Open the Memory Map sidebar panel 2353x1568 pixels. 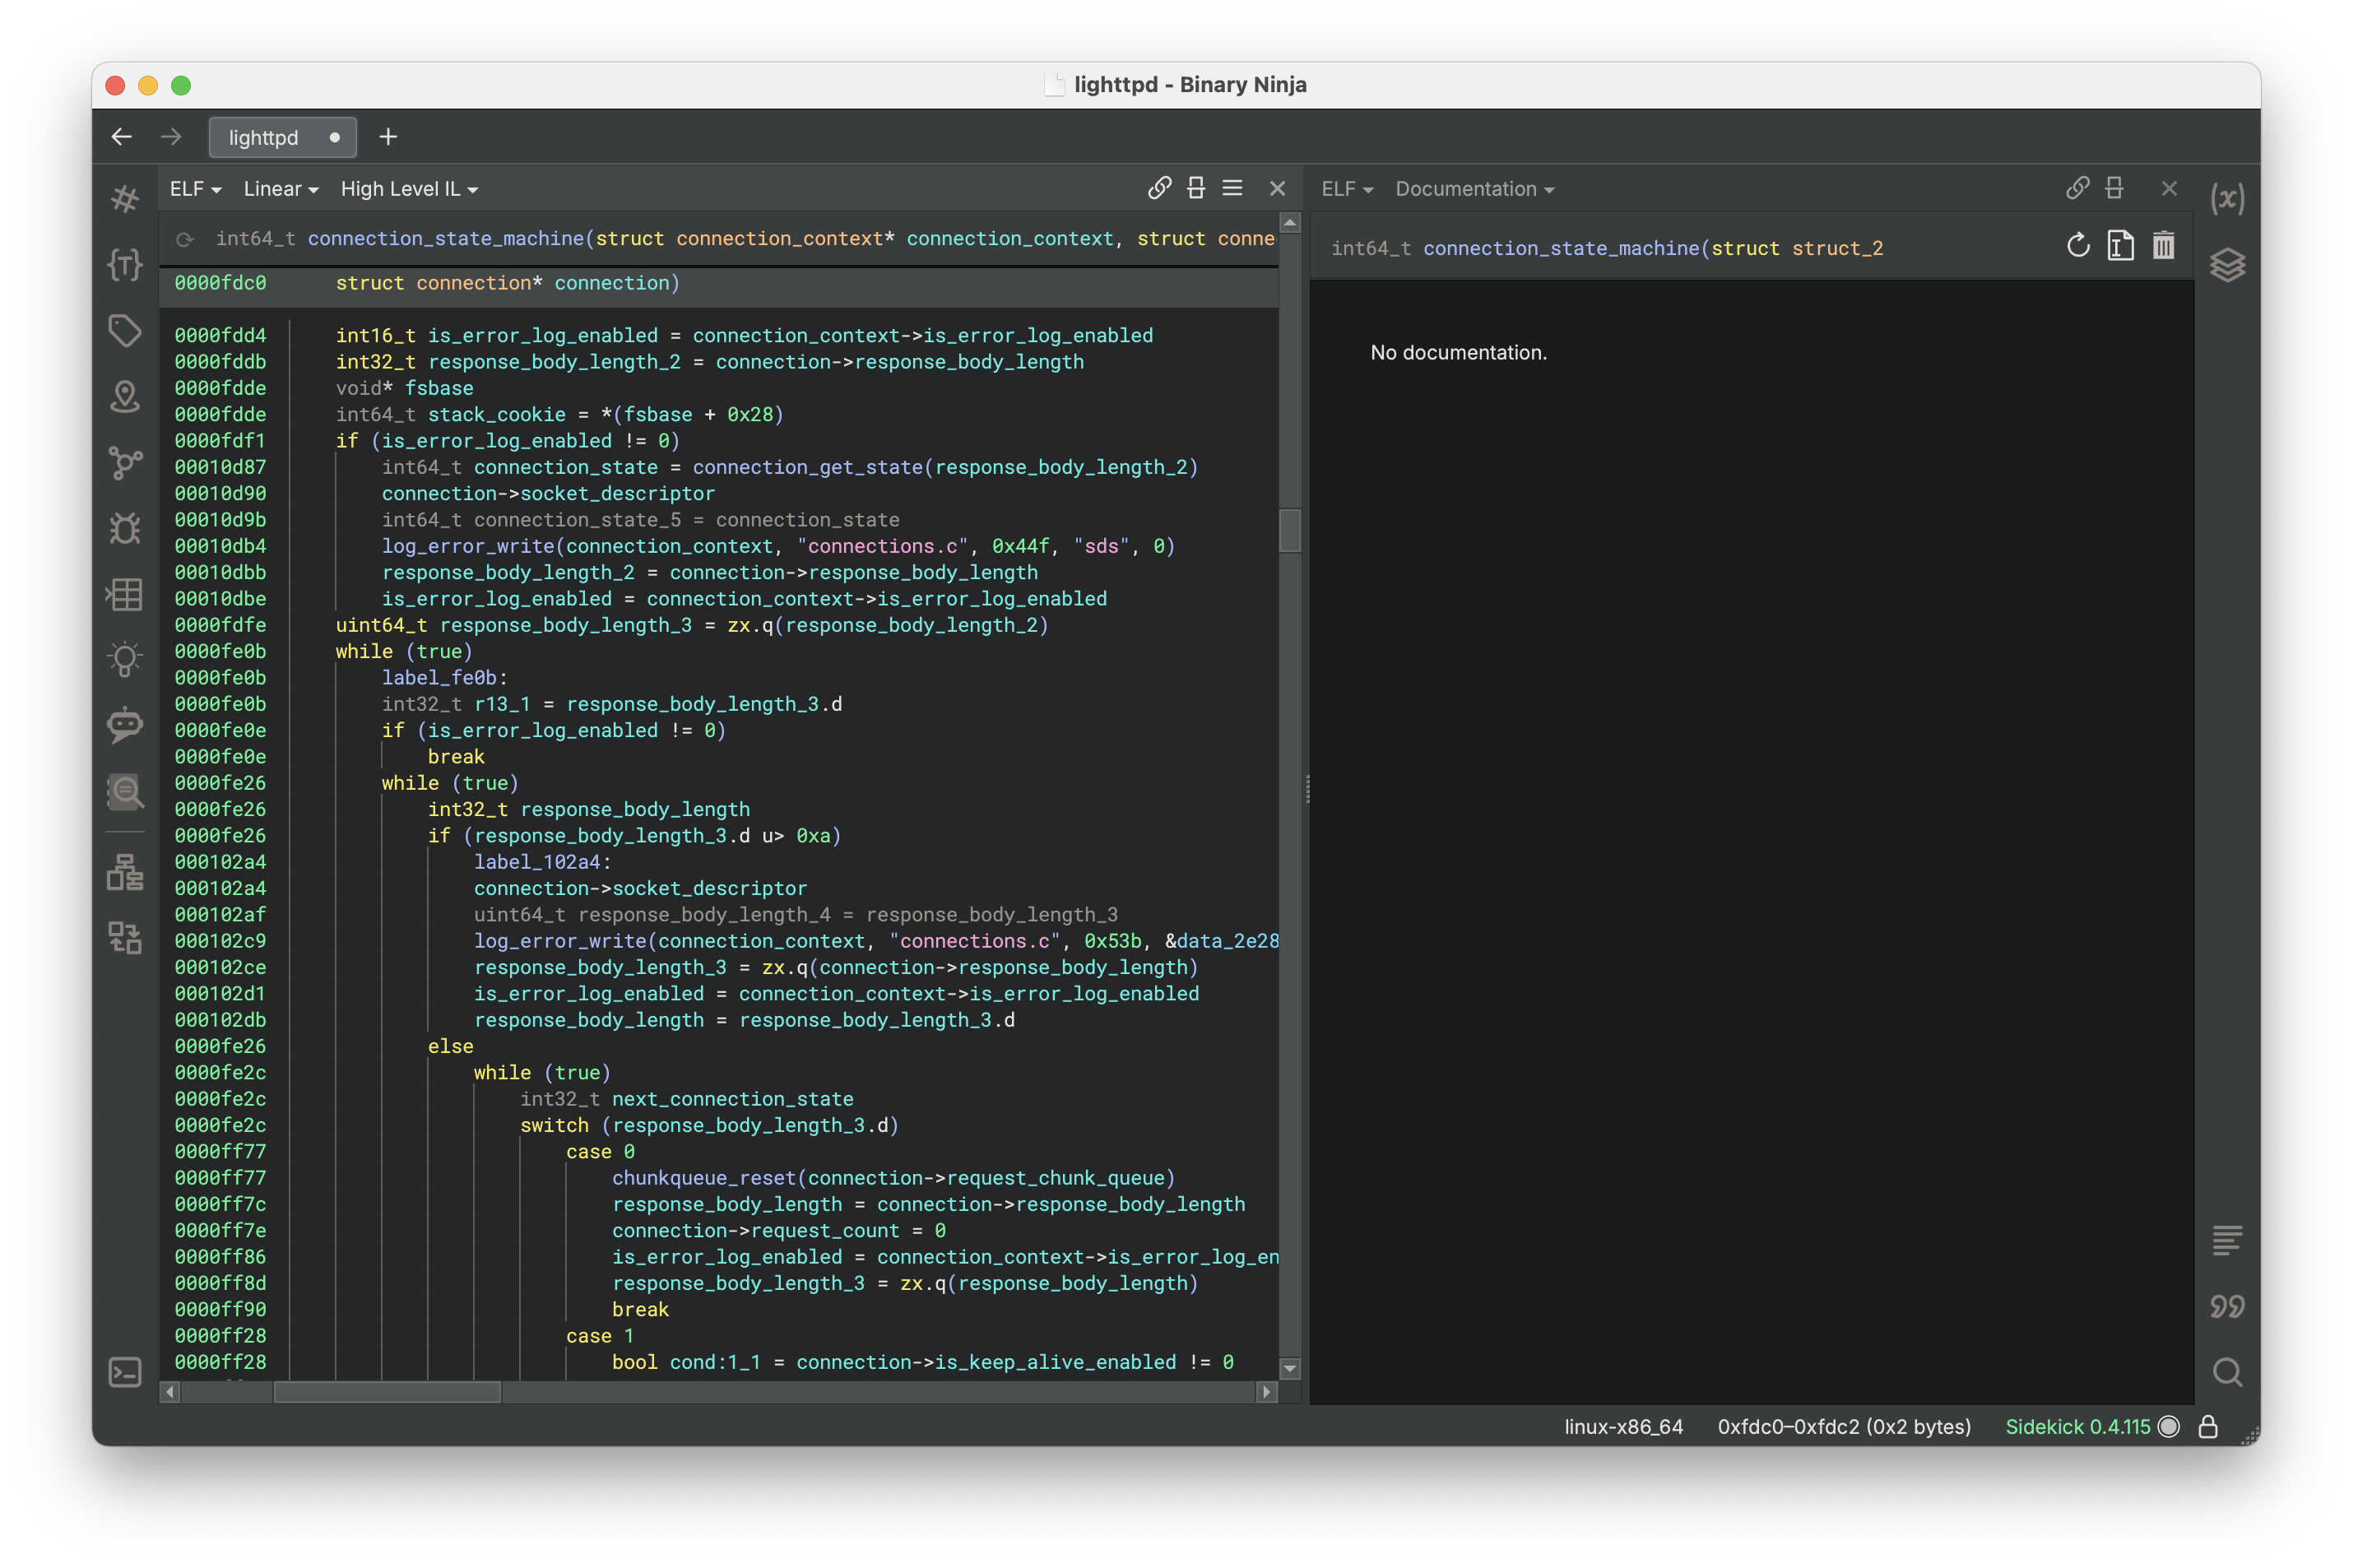tap(125, 595)
